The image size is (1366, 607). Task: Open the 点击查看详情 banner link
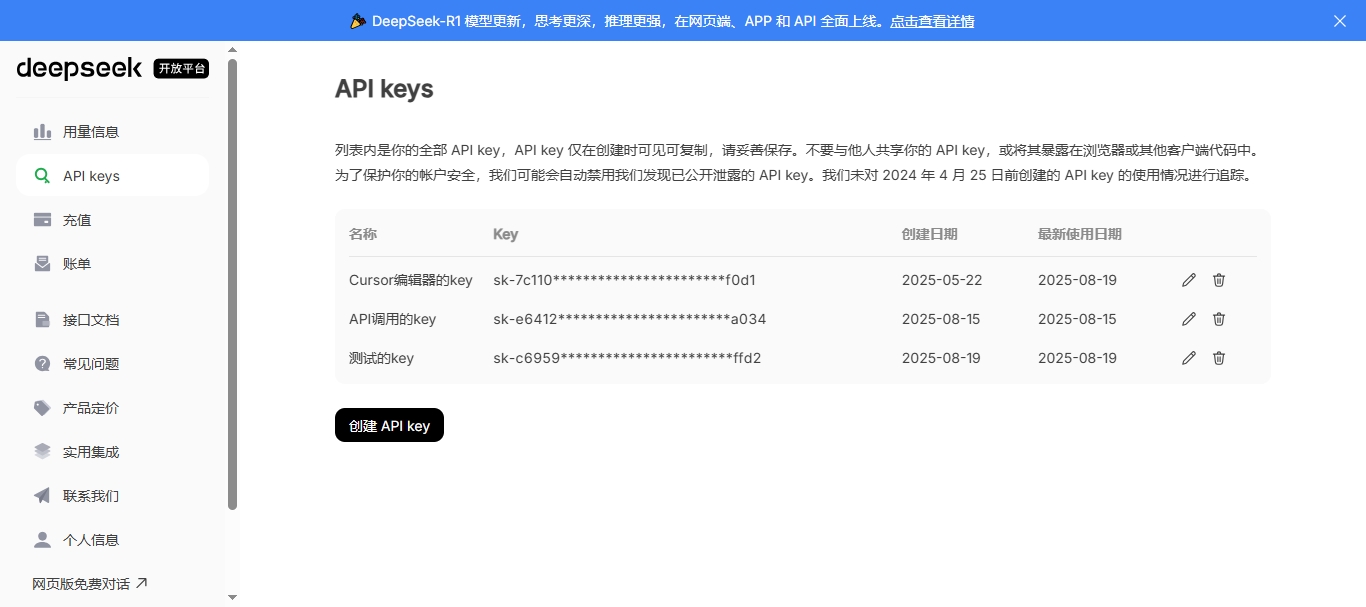coord(932,21)
